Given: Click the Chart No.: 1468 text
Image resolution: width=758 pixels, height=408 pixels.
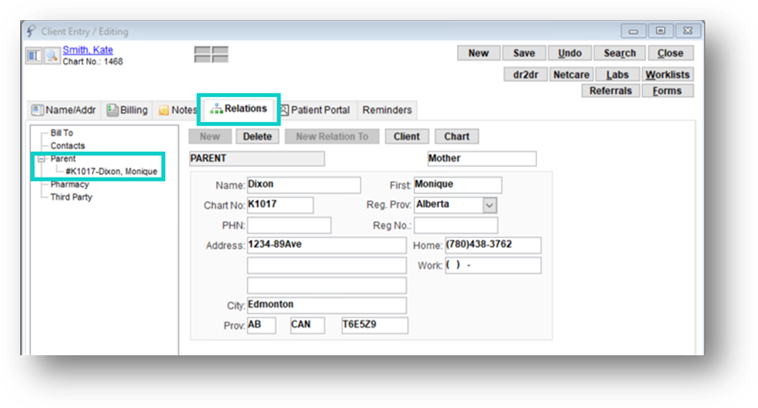Looking at the screenshot, I should [x=93, y=62].
